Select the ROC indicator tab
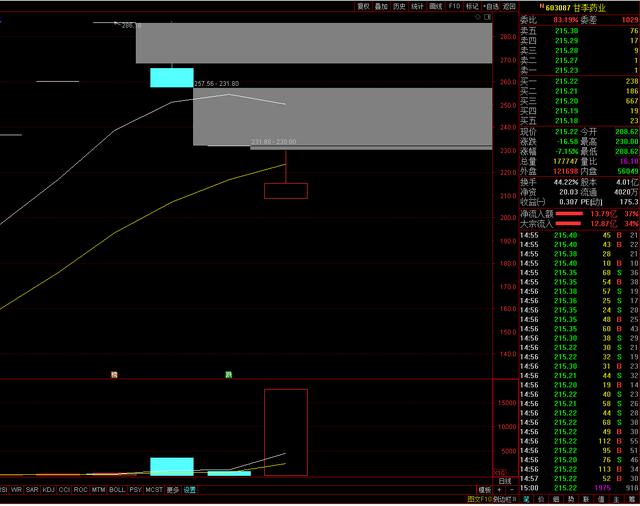The width and height of the screenshot is (640, 506). coord(80,489)
